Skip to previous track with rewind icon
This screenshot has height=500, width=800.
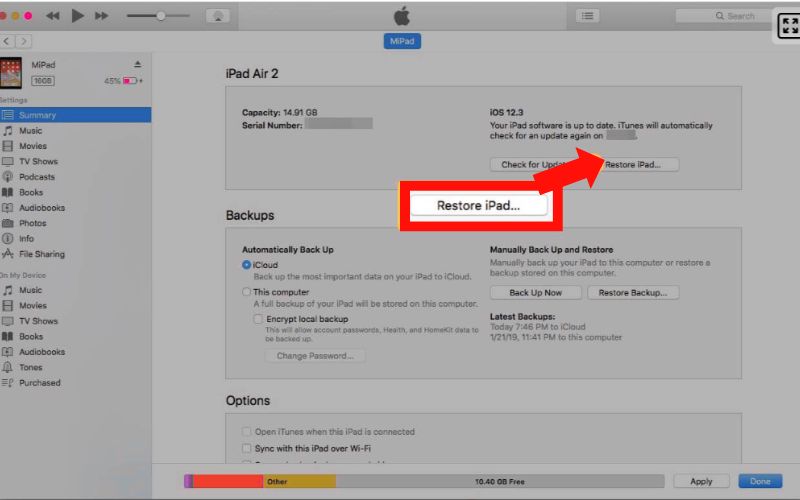pyautogui.click(x=53, y=16)
